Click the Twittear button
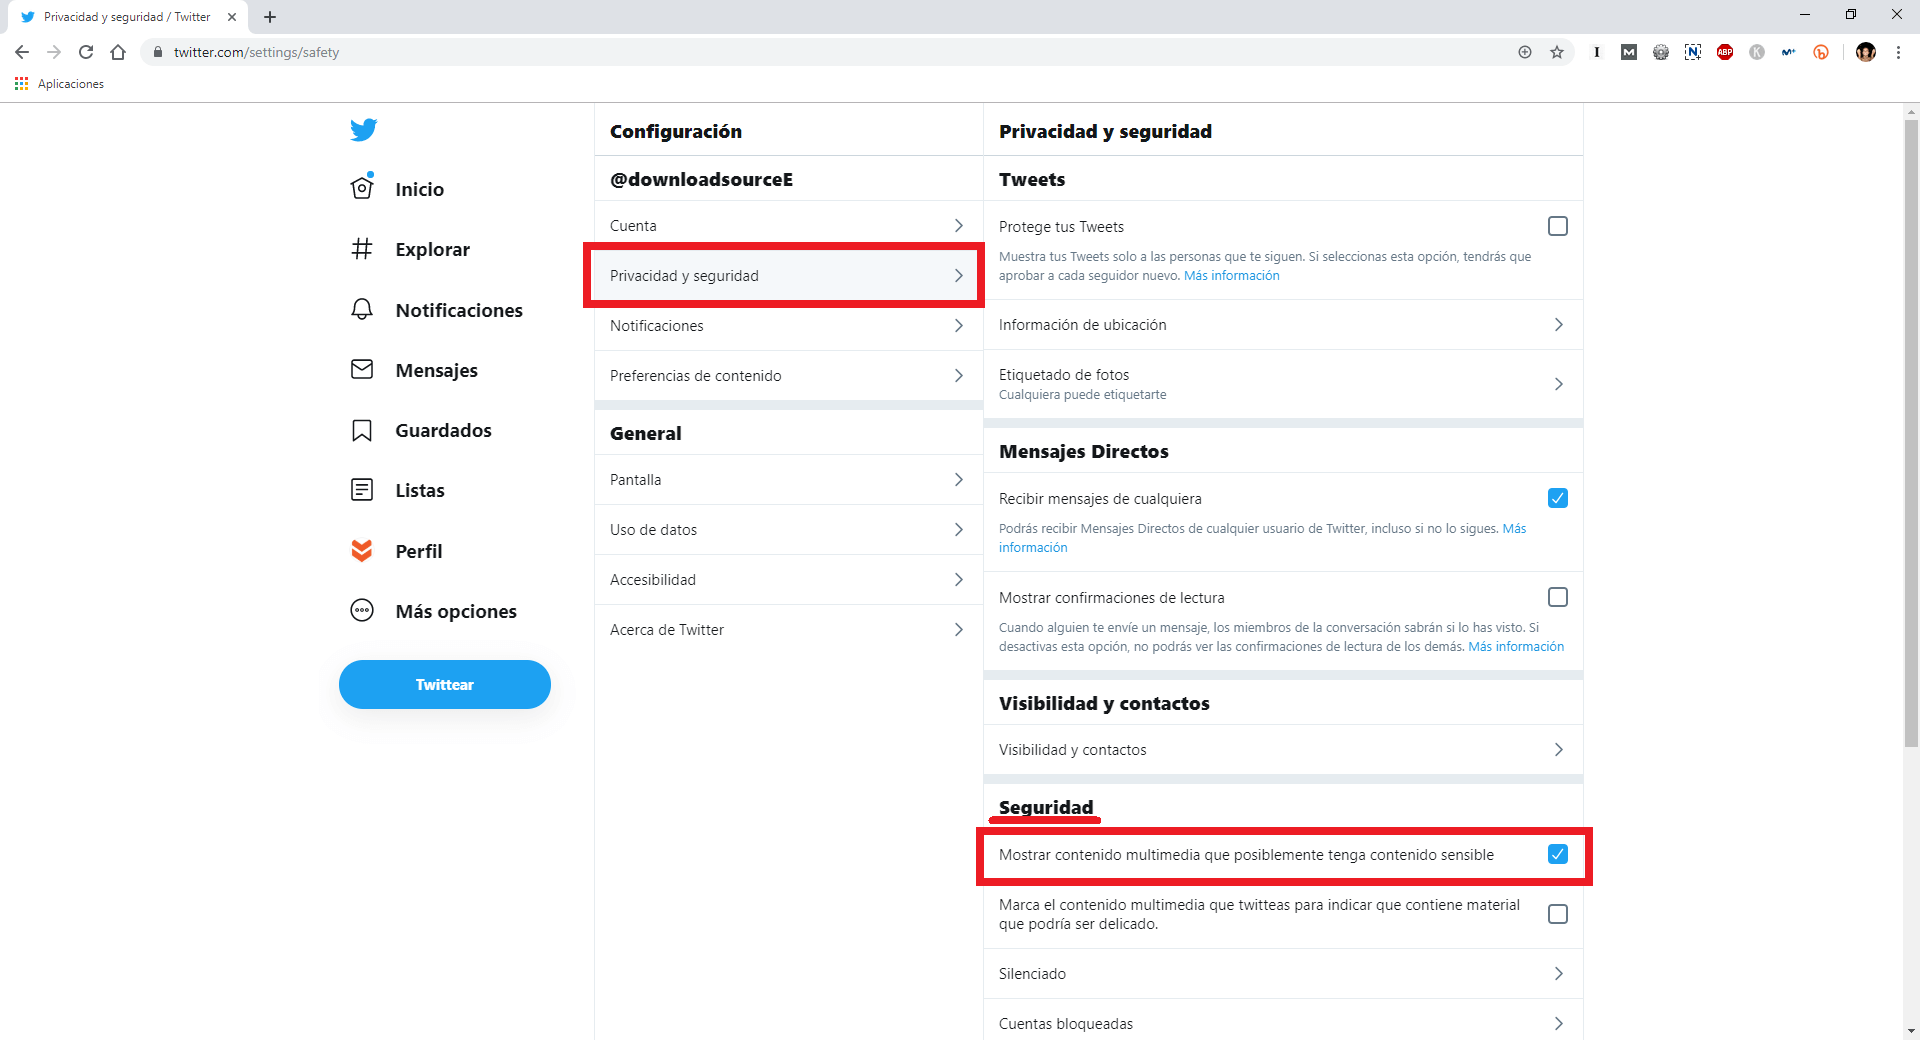 [x=445, y=685]
